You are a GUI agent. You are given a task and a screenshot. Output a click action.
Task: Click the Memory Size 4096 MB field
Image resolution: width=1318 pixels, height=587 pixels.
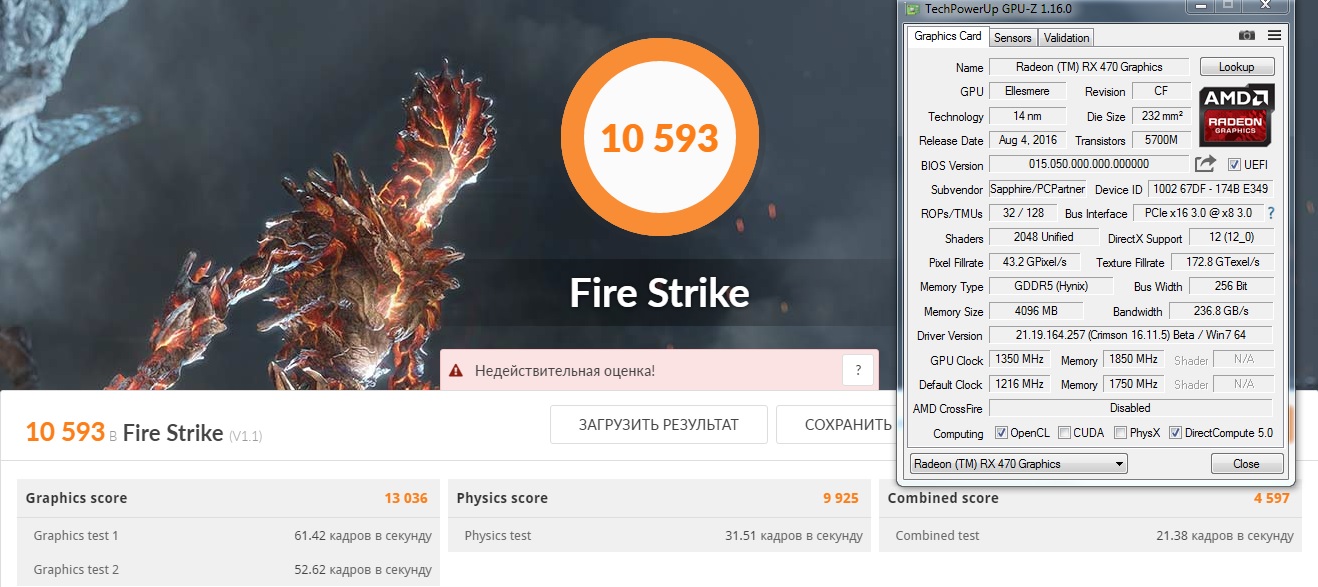1037,311
